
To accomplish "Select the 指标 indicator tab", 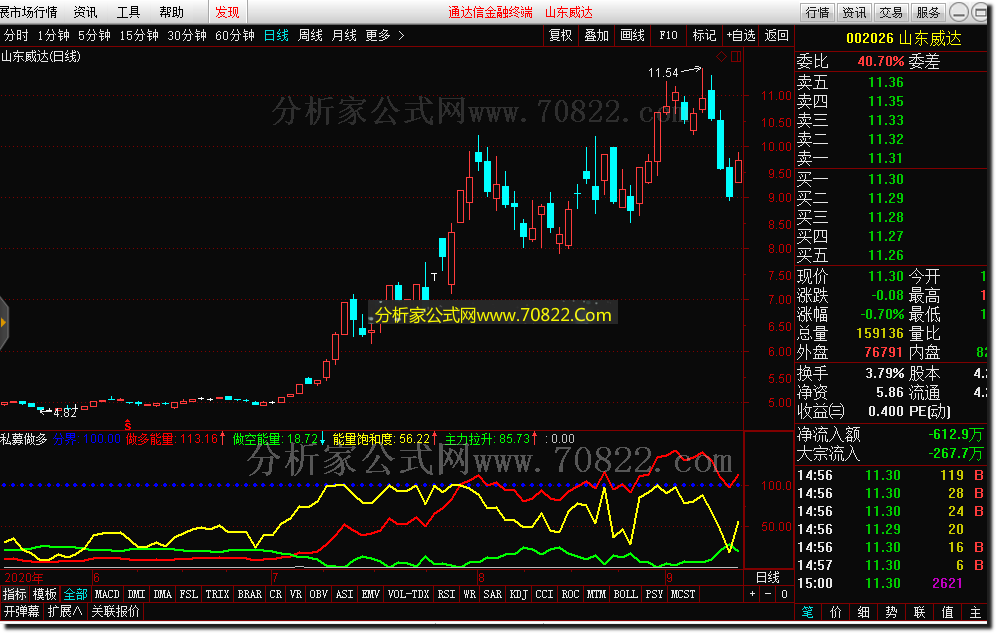I will point(15,594).
